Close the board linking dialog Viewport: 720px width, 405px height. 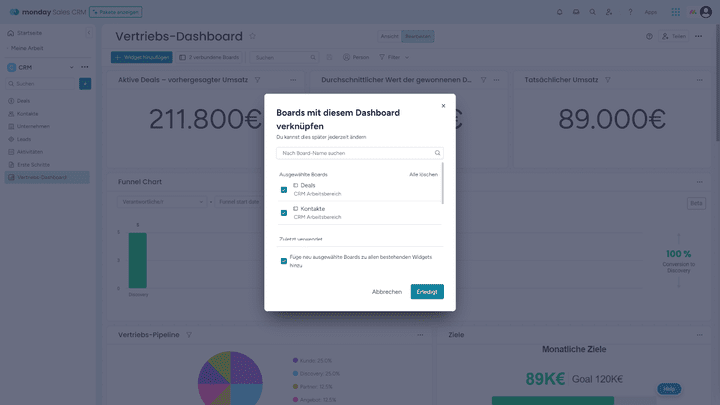click(443, 106)
